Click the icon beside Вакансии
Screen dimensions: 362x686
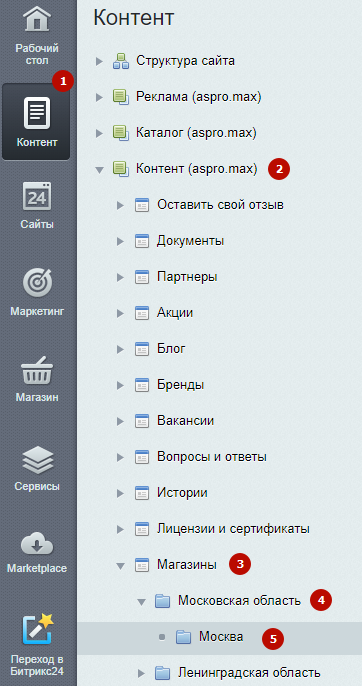coord(142,421)
